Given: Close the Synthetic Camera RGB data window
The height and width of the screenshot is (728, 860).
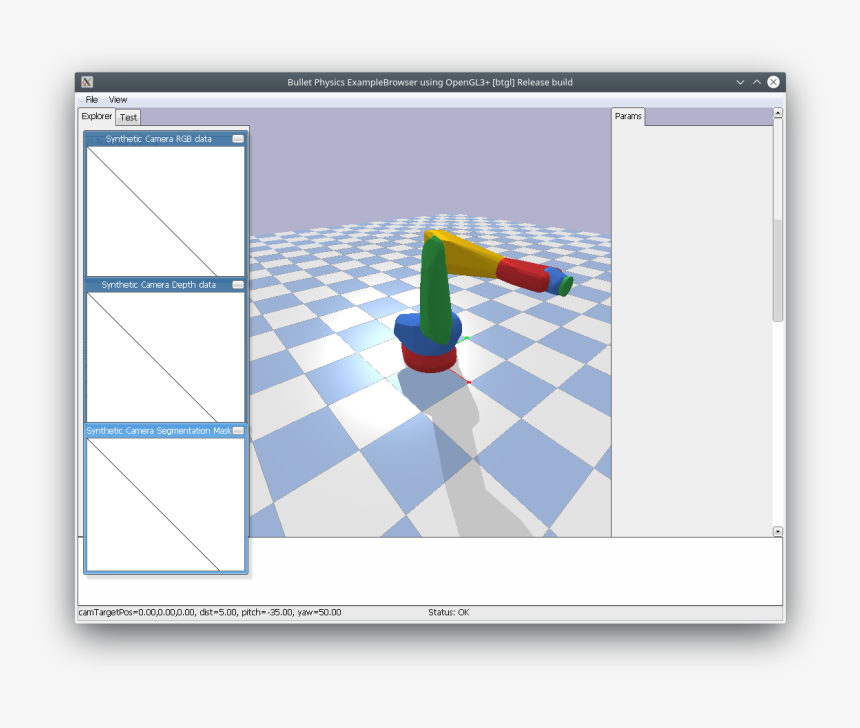Looking at the screenshot, I should click(x=238, y=139).
